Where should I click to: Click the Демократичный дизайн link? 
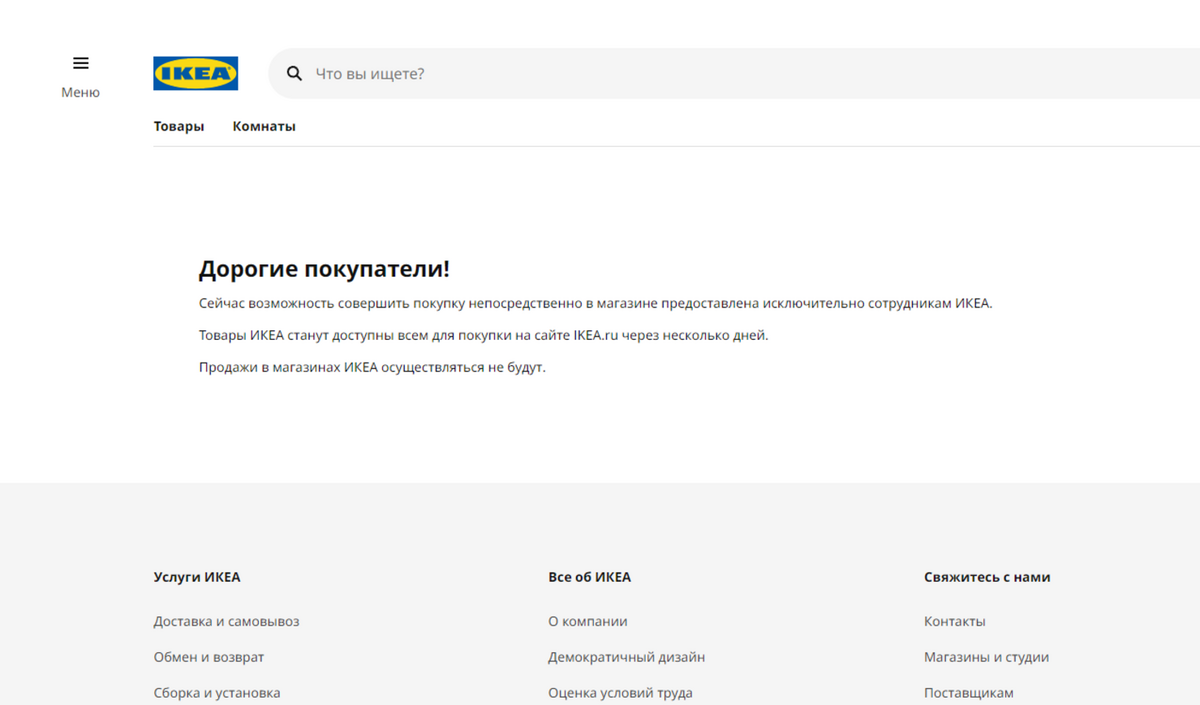coord(626,657)
